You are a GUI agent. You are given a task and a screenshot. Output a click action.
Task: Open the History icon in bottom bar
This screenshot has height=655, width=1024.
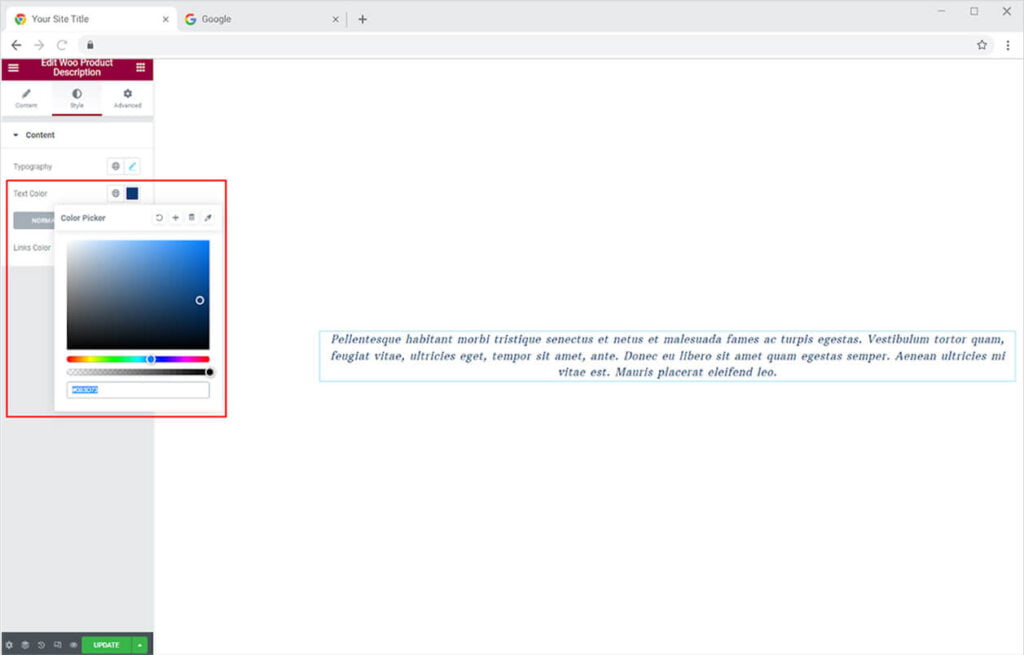click(41, 645)
